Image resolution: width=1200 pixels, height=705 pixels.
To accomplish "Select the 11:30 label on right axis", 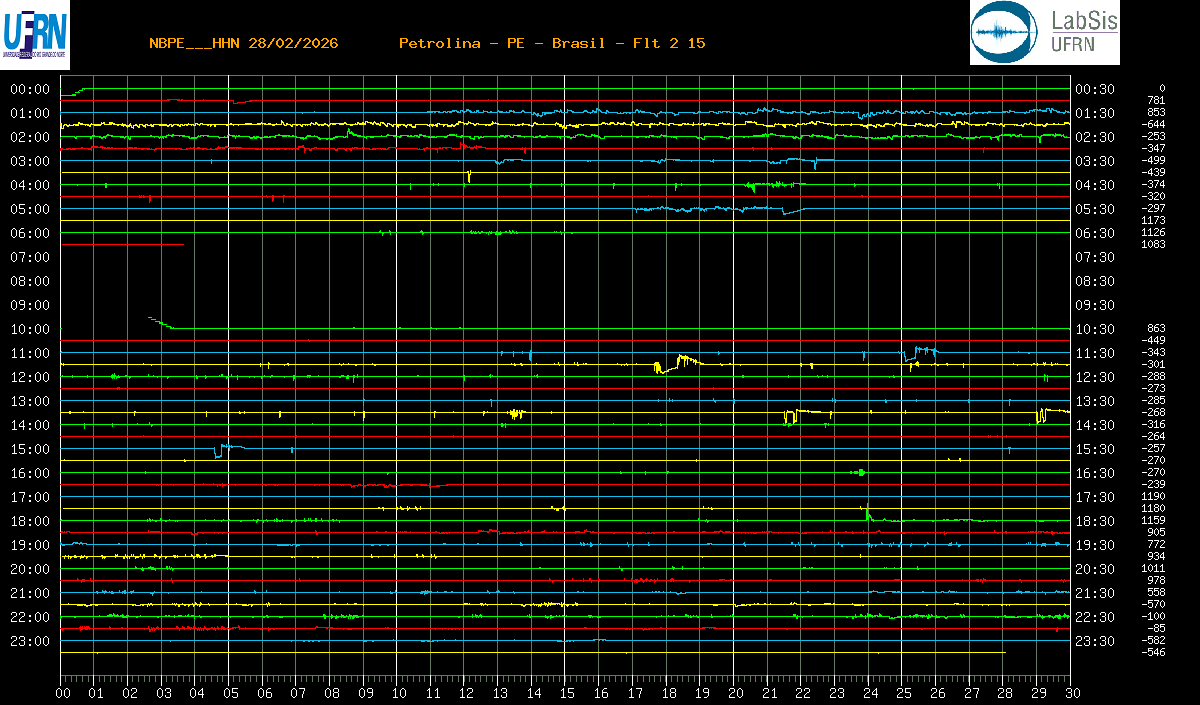I will pyautogui.click(x=1094, y=353).
